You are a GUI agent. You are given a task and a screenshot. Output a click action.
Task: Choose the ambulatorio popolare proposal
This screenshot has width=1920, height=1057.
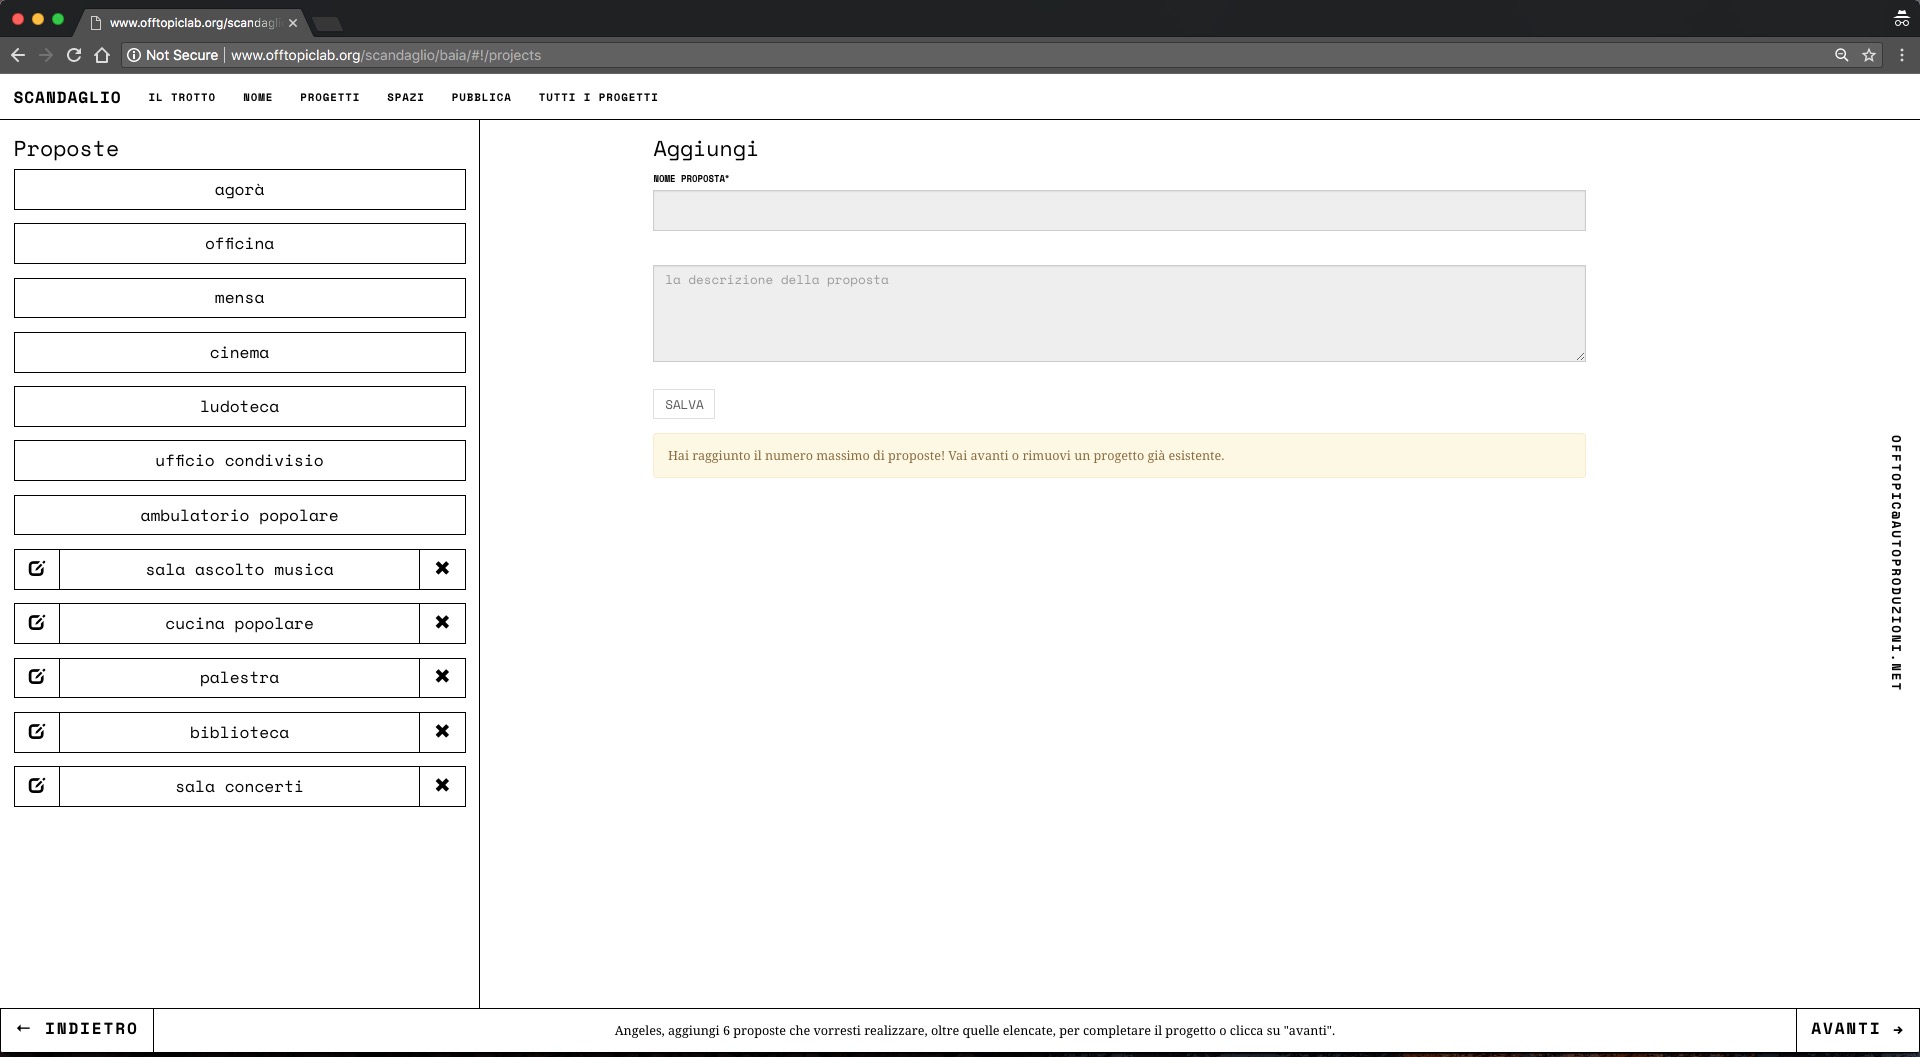tap(240, 515)
